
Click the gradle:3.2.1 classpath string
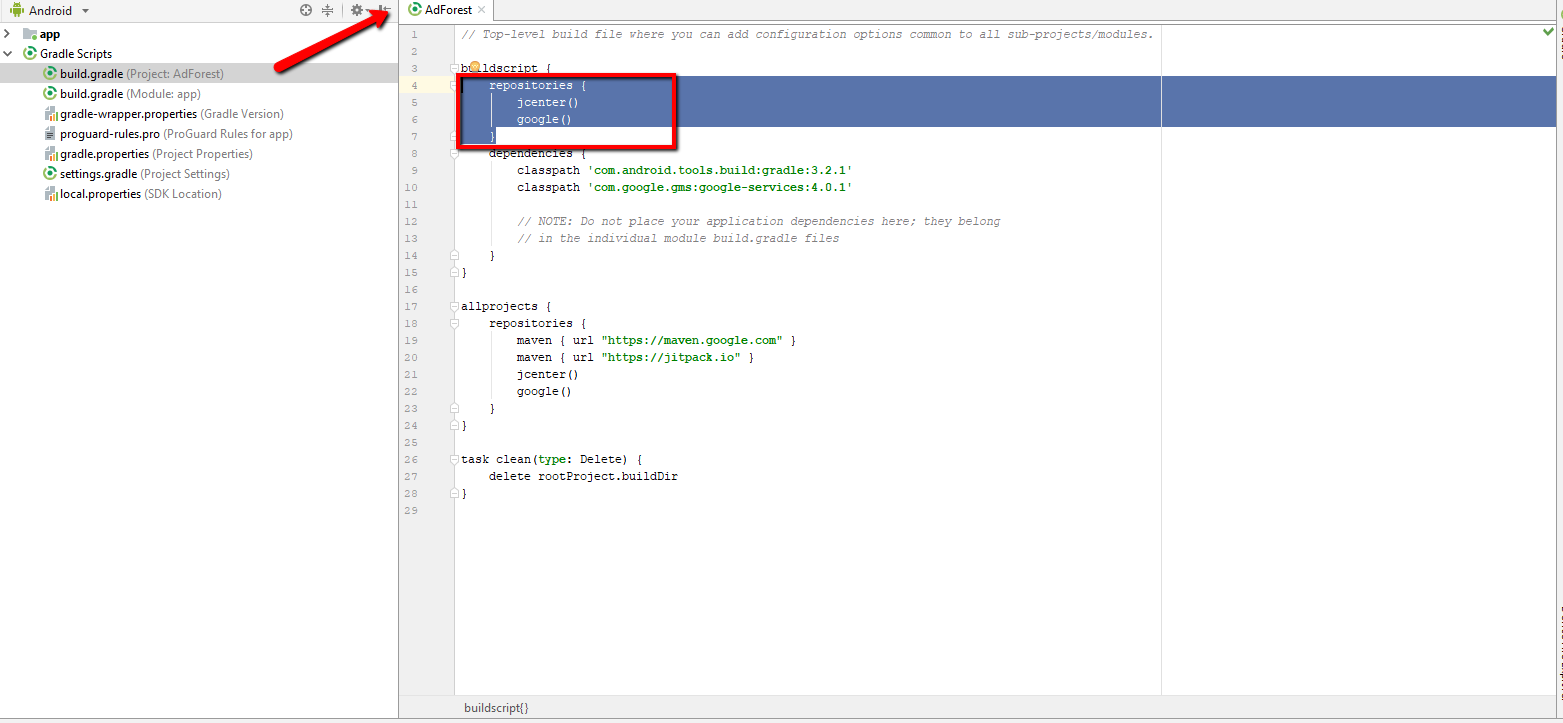[720, 171]
